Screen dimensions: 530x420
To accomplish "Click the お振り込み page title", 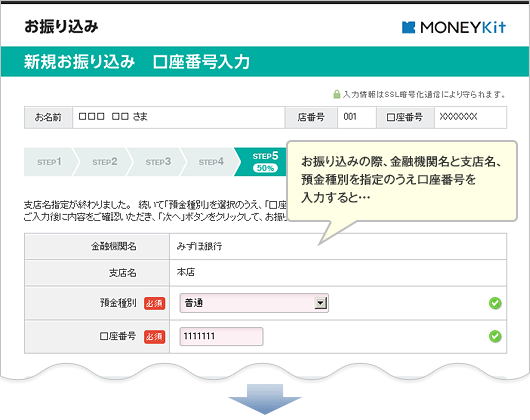I will tap(61, 26).
